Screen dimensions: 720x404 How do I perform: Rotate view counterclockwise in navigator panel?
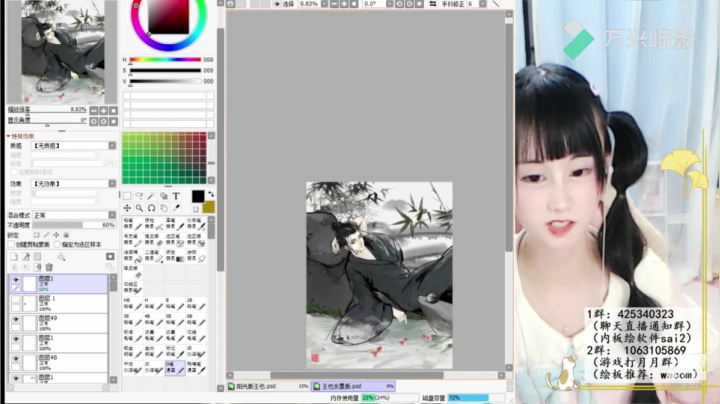tap(94, 122)
